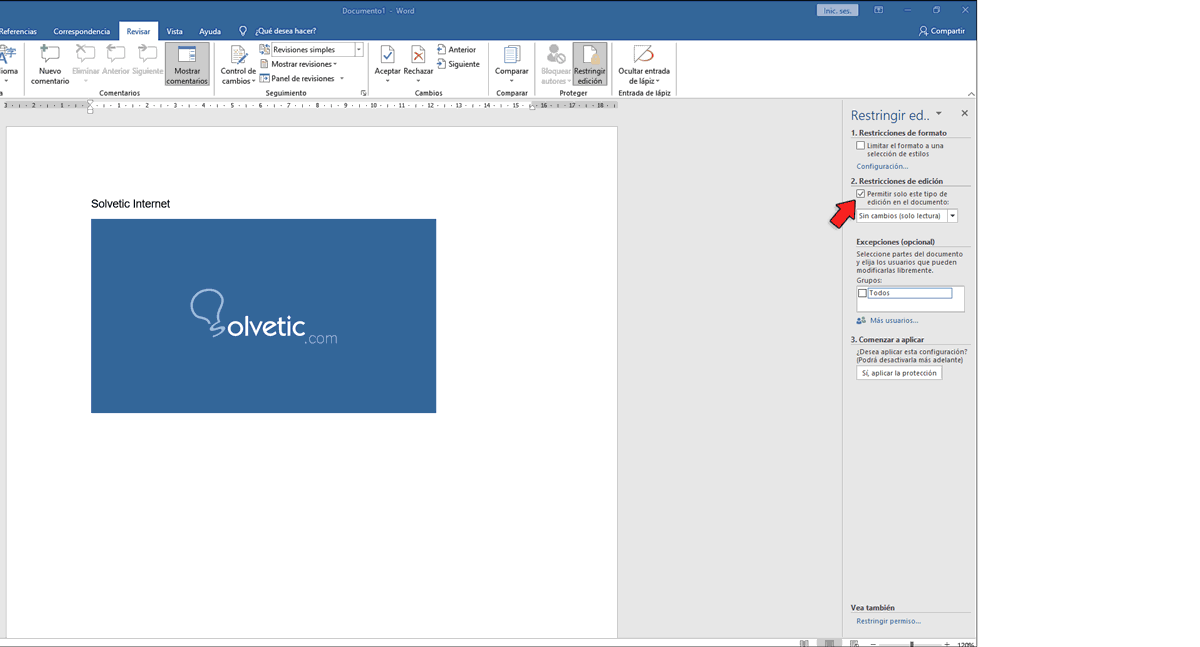Click the Aceptar change icon
1200x647 pixels.
pos(387,55)
